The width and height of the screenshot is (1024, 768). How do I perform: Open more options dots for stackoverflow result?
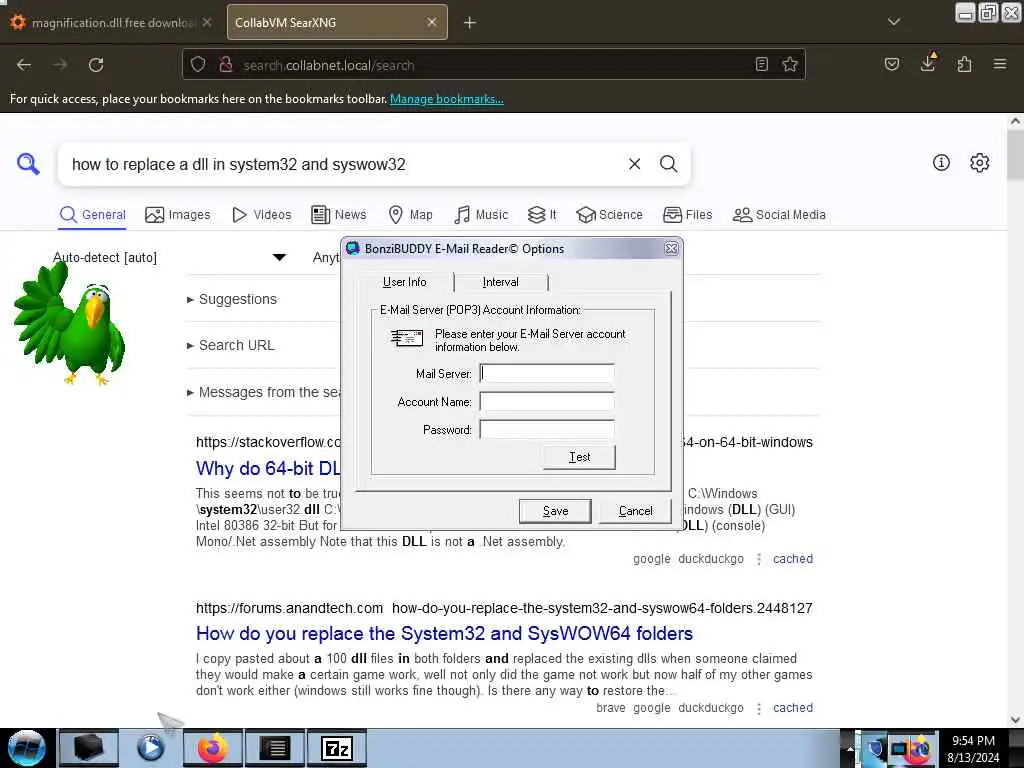758,560
